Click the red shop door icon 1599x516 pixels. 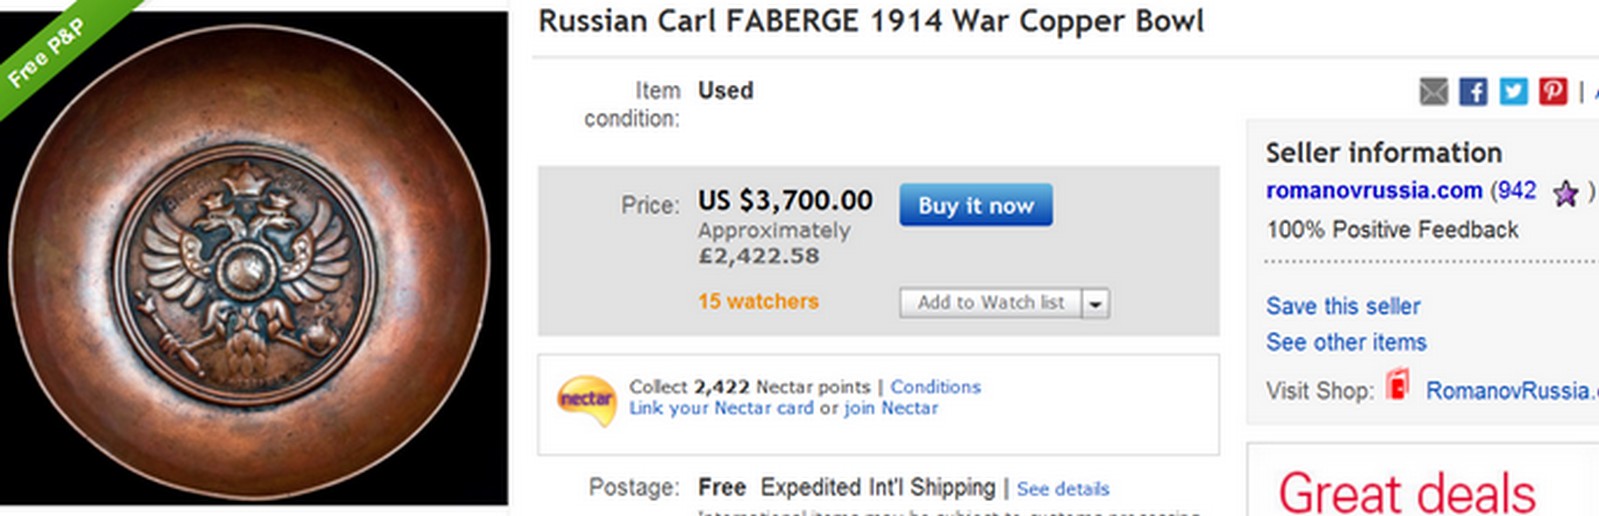(x=1397, y=386)
